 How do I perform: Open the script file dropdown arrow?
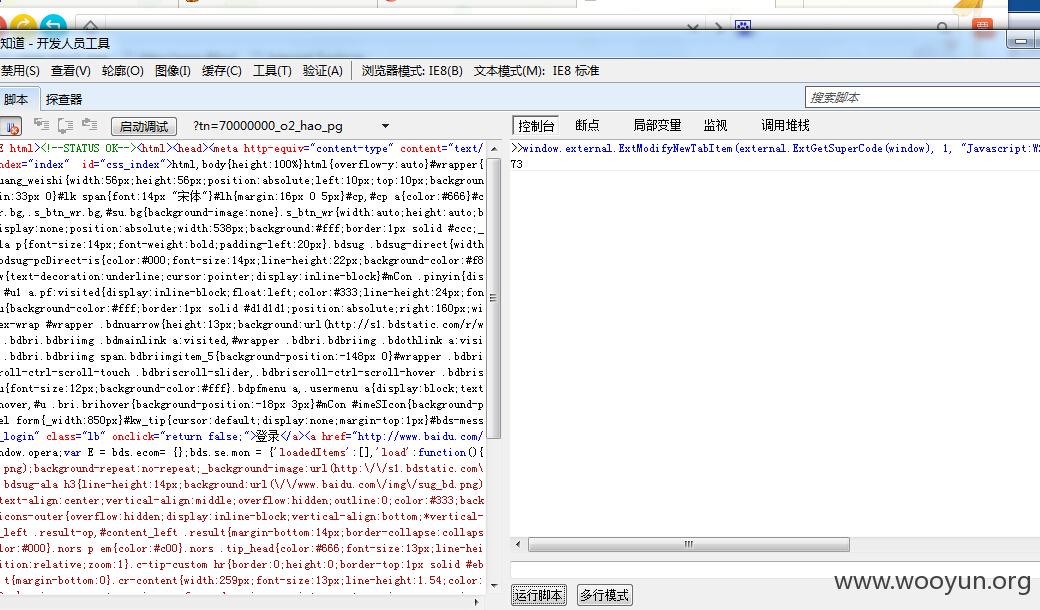[385, 126]
